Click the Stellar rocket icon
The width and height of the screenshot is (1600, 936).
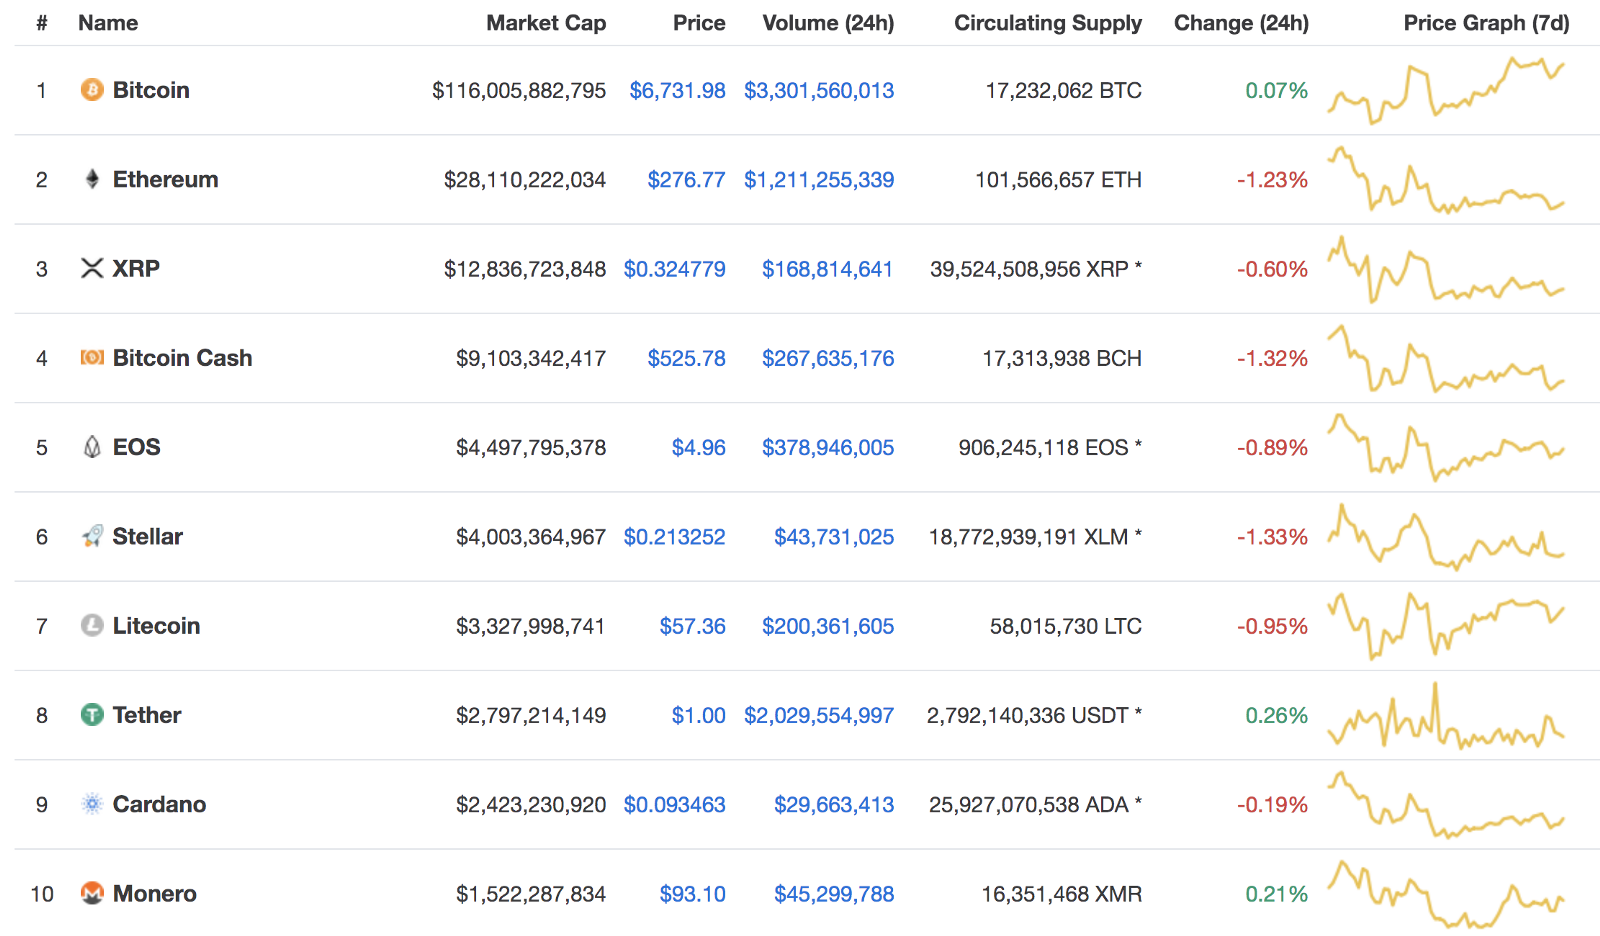pos(92,536)
